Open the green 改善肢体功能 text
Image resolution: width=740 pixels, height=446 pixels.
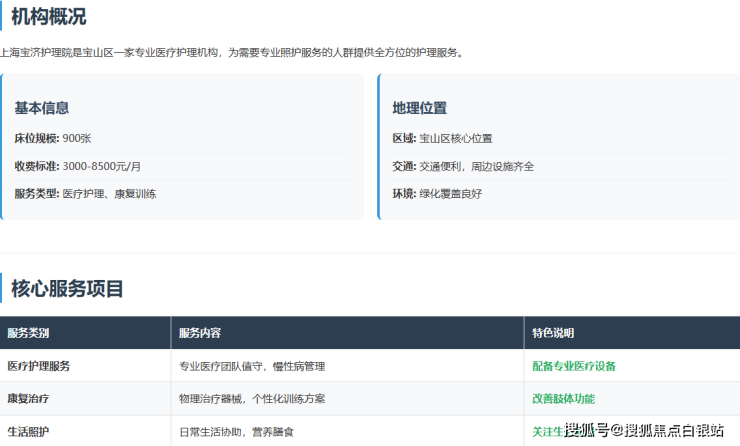coord(563,398)
